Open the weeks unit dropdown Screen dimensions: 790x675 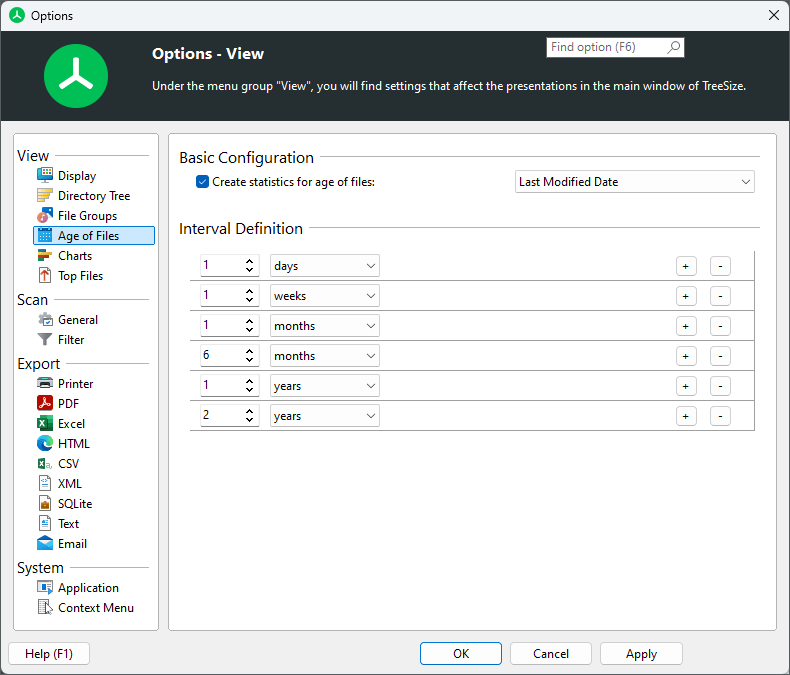[324, 296]
